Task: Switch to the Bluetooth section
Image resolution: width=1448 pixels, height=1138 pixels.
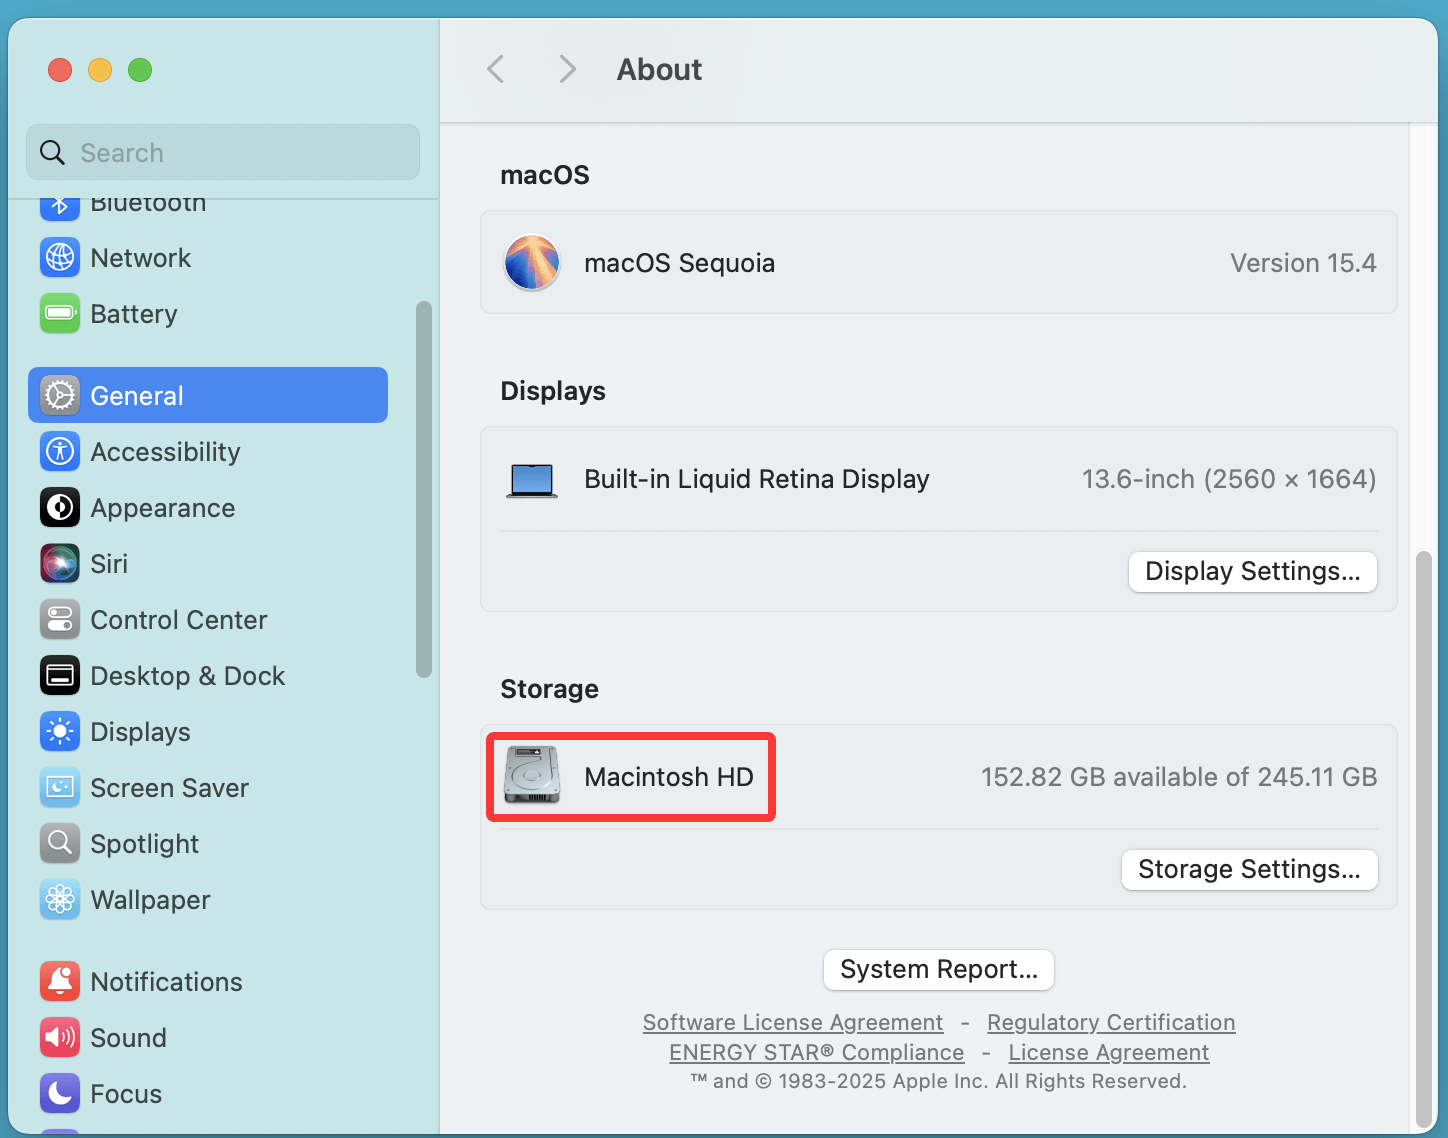Action: pos(148,203)
